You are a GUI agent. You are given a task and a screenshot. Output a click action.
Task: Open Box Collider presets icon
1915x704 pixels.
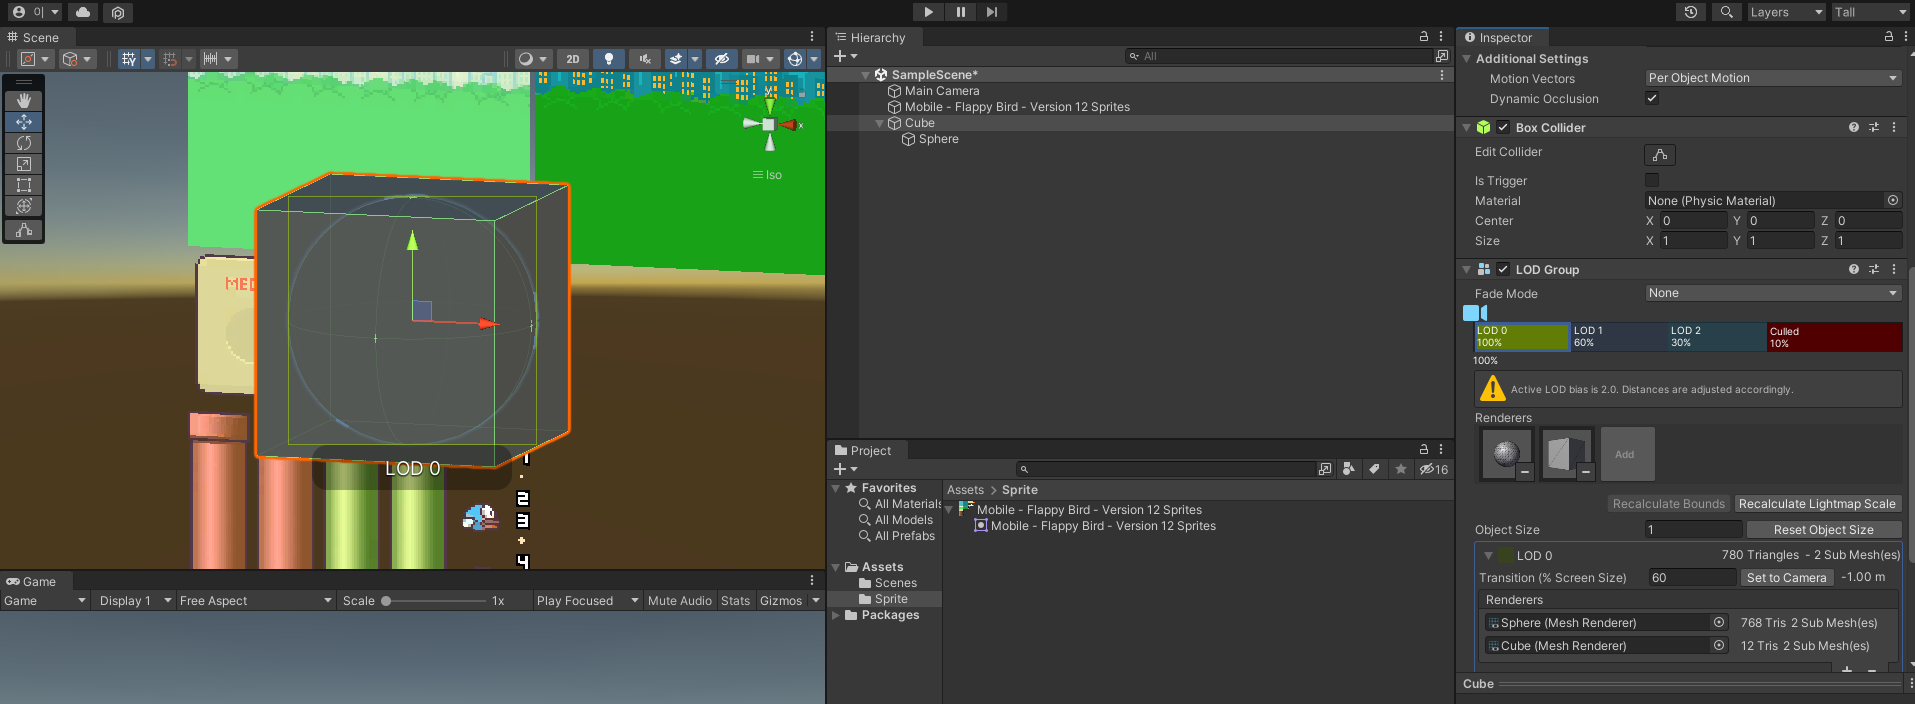coord(1874,127)
